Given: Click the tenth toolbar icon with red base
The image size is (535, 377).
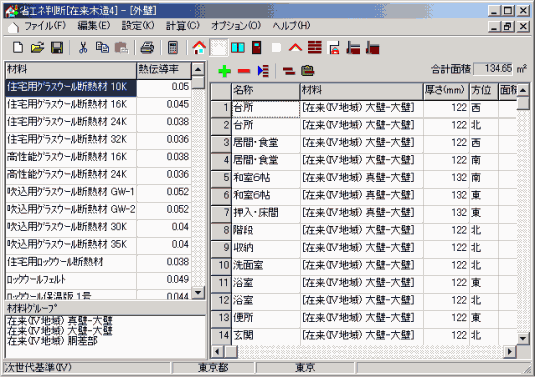Looking at the screenshot, I should (334, 47).
